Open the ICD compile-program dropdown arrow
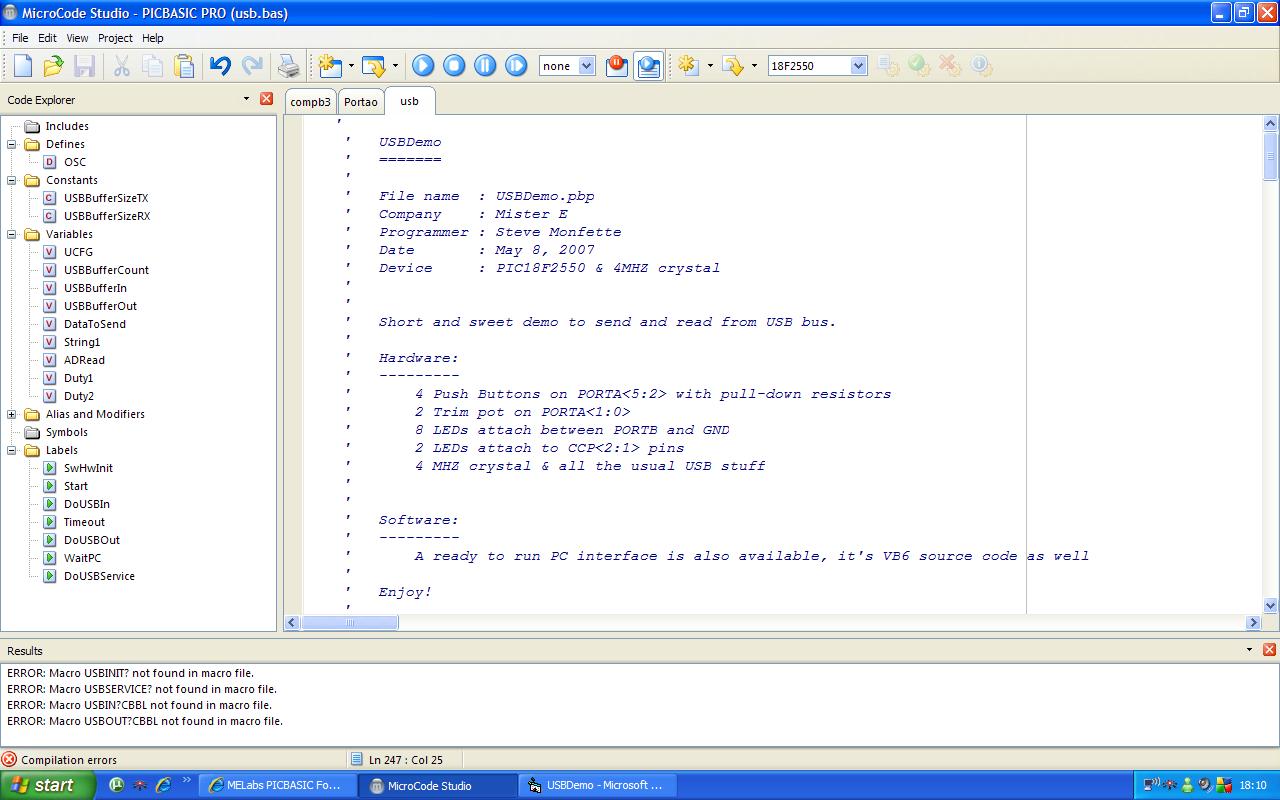The height and width of the screenshot is (800, 1280). click(754, 66)
